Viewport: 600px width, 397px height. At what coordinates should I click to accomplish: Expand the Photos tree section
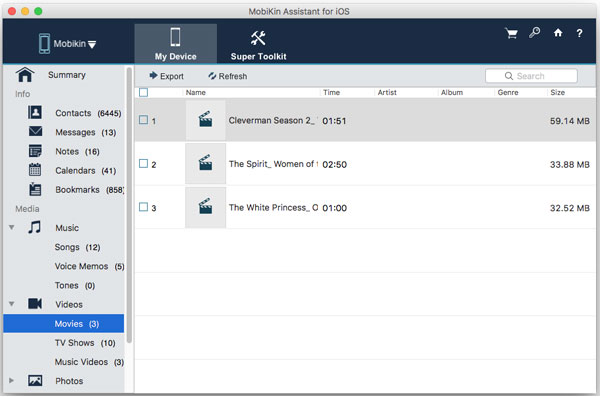point(11,381)
